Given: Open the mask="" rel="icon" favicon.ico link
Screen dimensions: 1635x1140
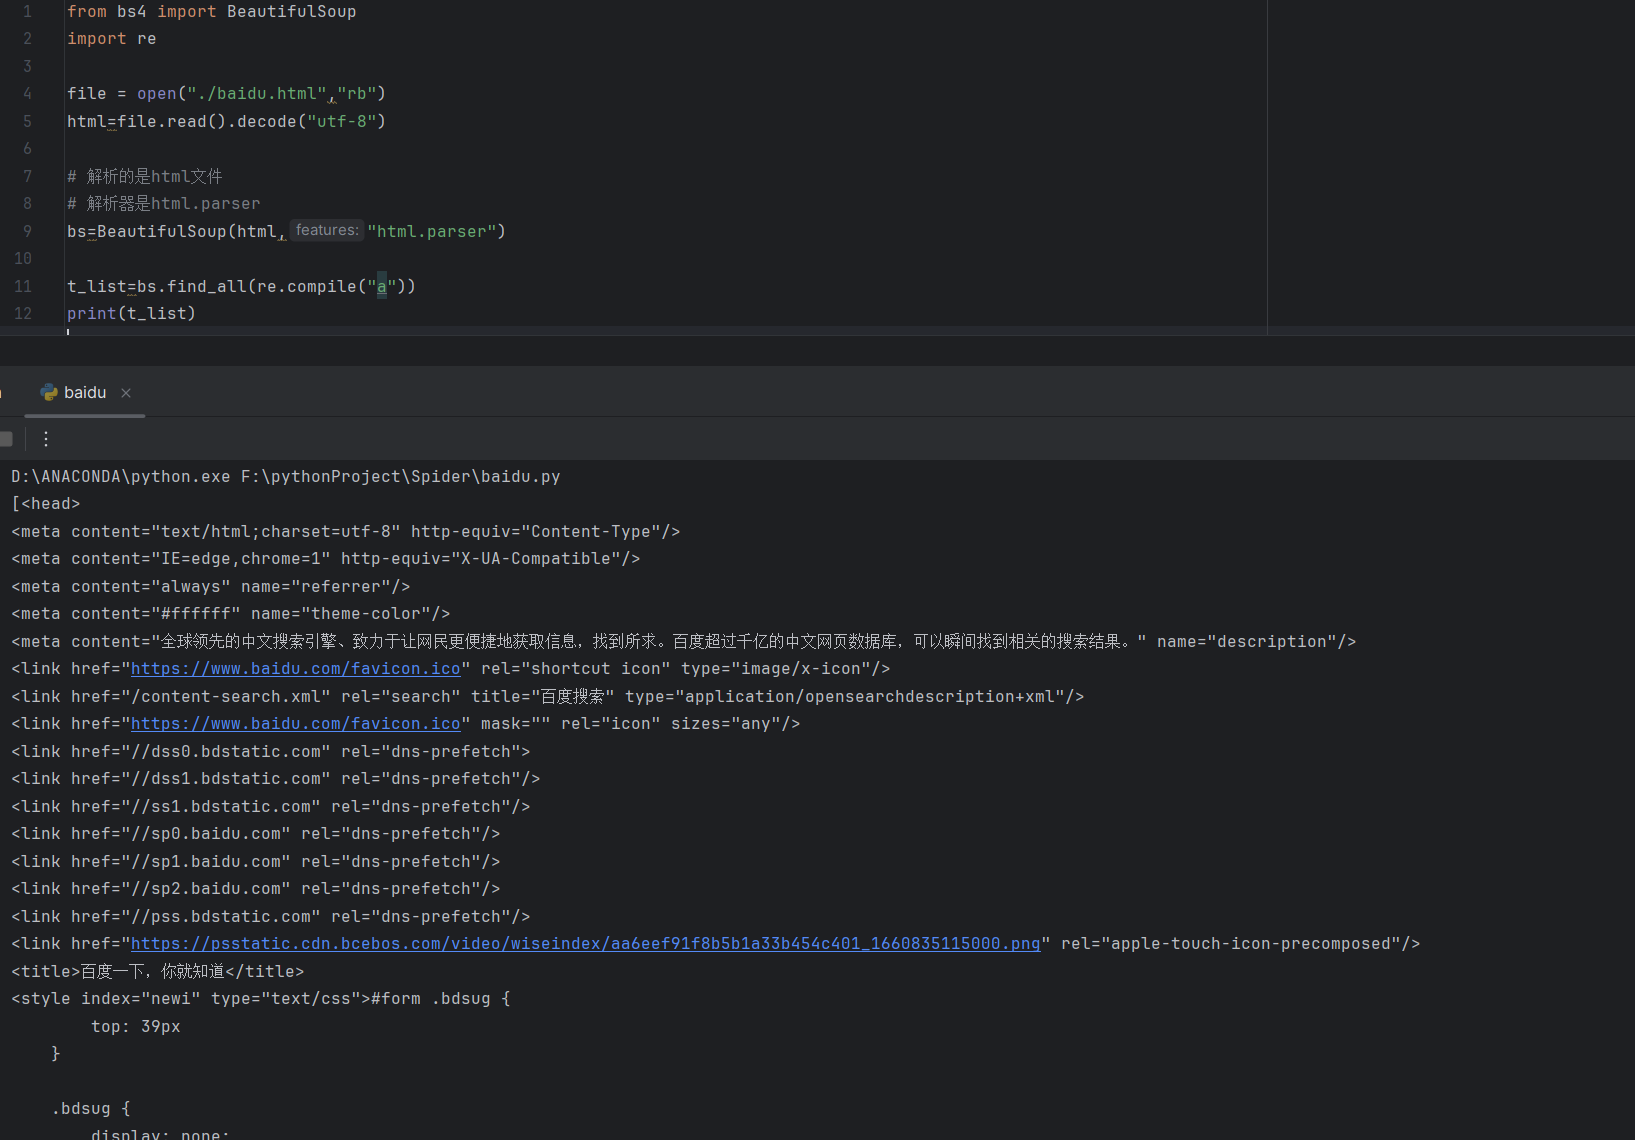Looking at the screenshot, I should (296, 724).
